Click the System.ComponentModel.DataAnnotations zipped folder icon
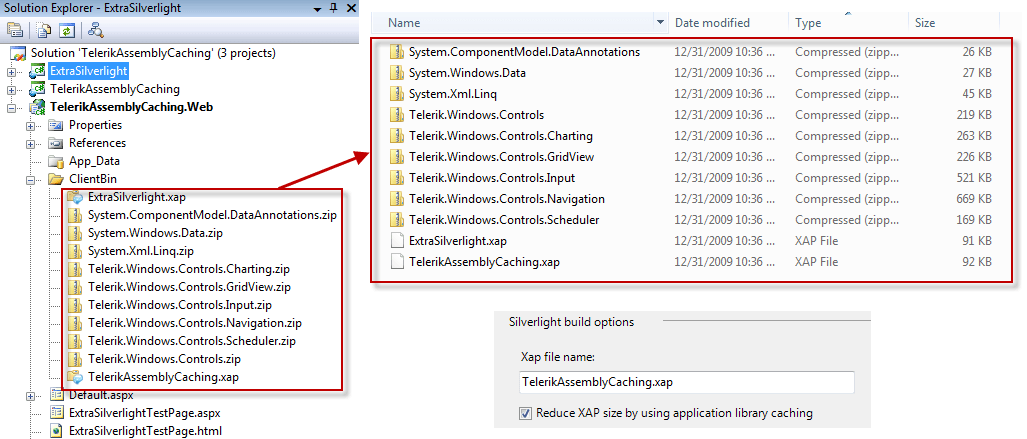Image resolution: width=1027 pixels, height=439 pixels. point(396,52)
